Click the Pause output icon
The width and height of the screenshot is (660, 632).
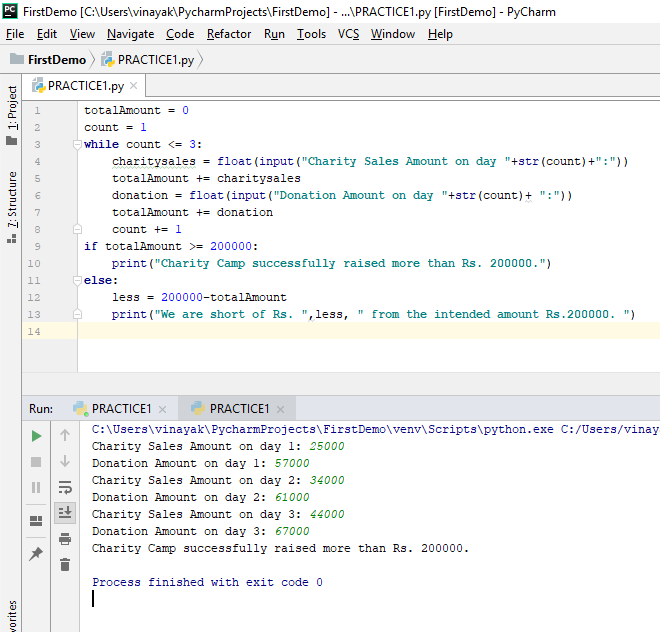pyautogui.click(x=36, y=488)
